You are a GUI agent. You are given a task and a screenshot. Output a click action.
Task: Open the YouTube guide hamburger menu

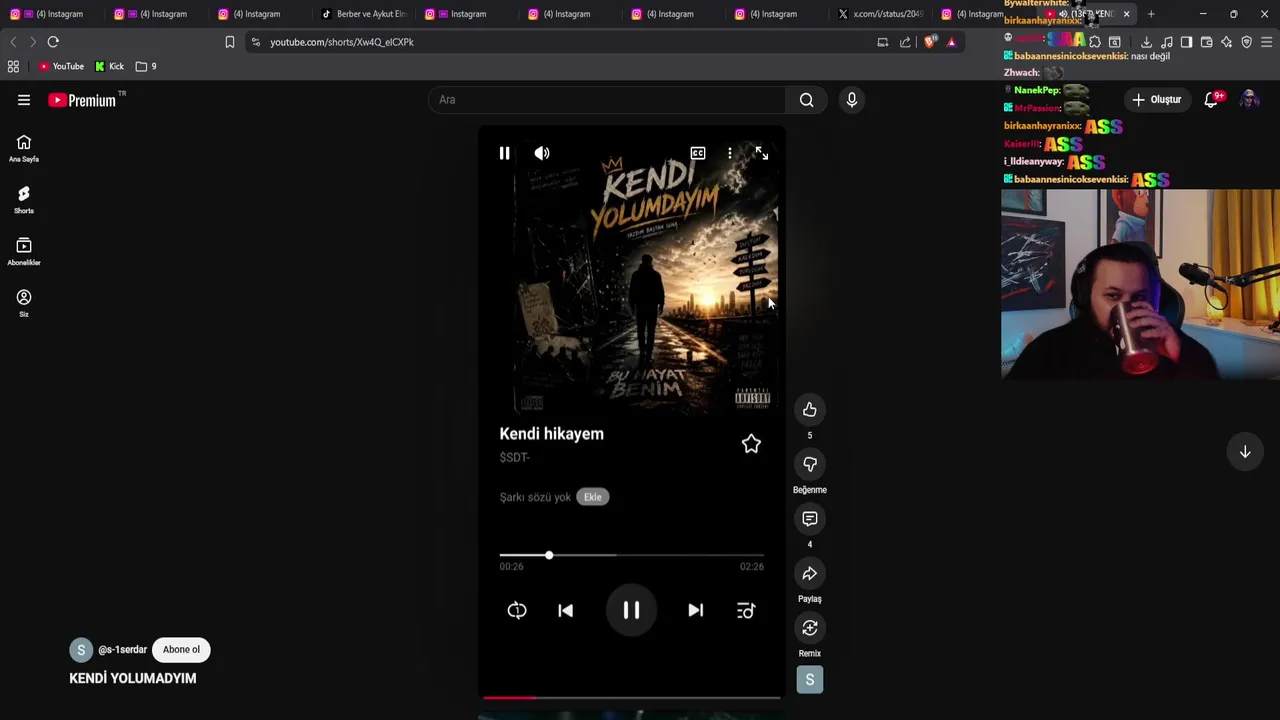[x=24, y=100]
